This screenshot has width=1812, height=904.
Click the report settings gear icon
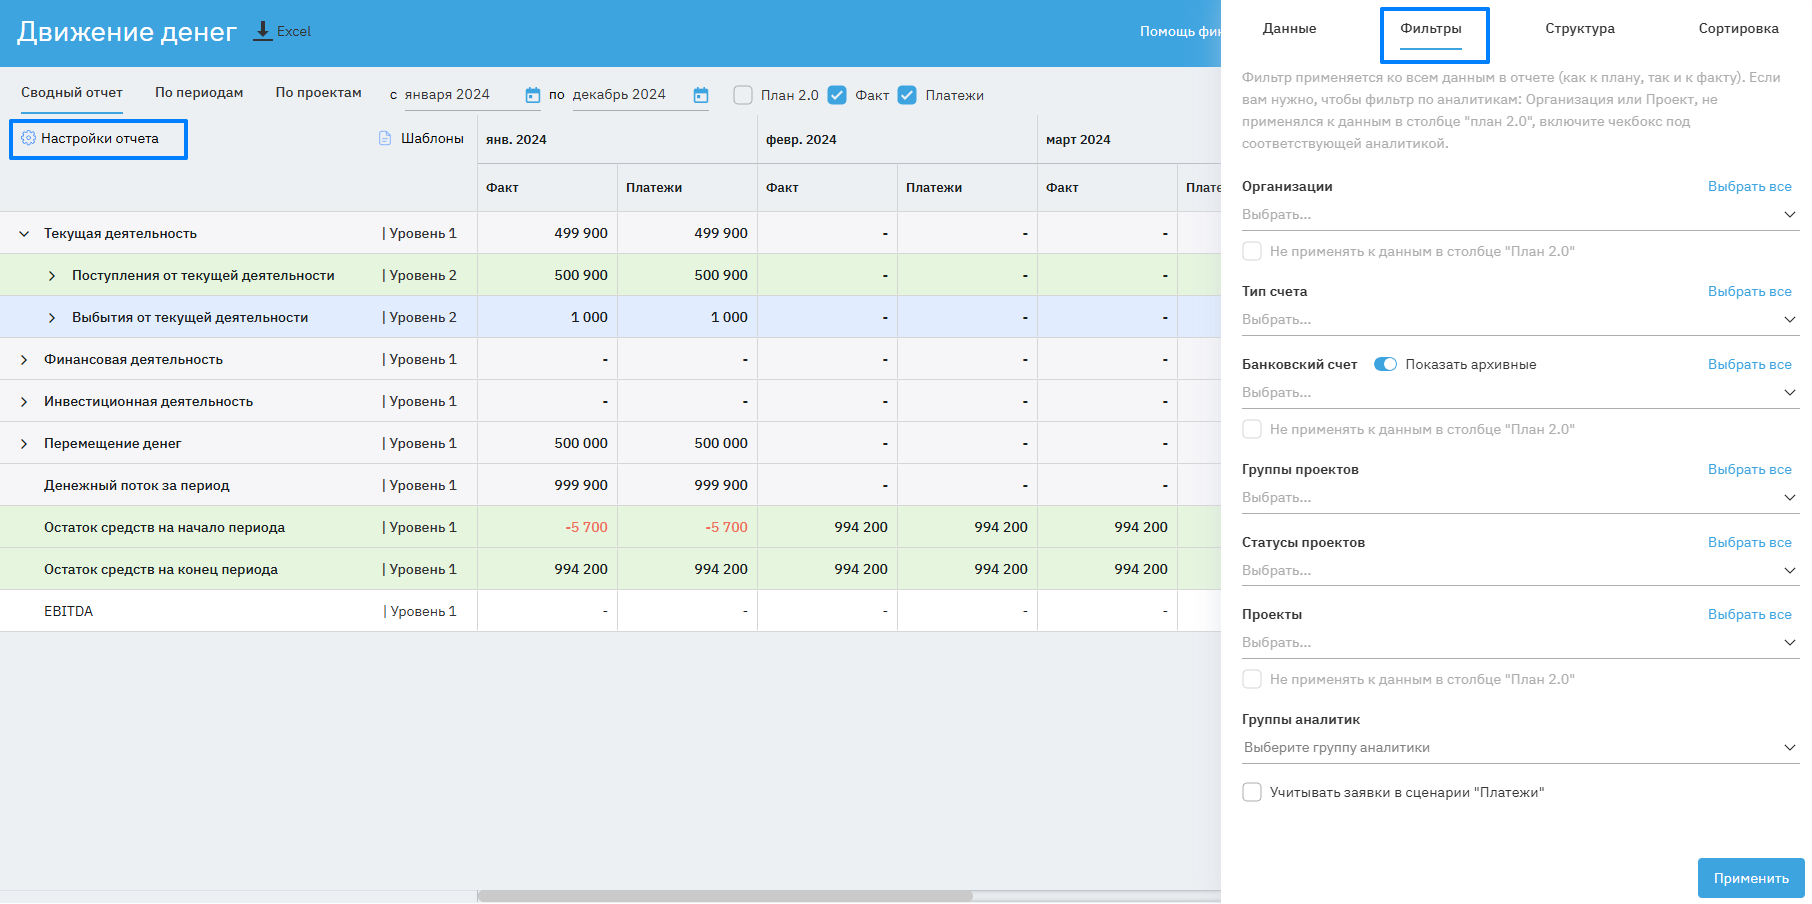[28, 138]
